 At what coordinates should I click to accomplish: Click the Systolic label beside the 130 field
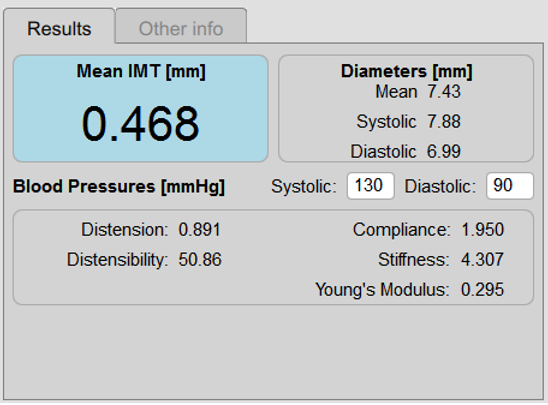pyautogui.click(x=304, y=187)
